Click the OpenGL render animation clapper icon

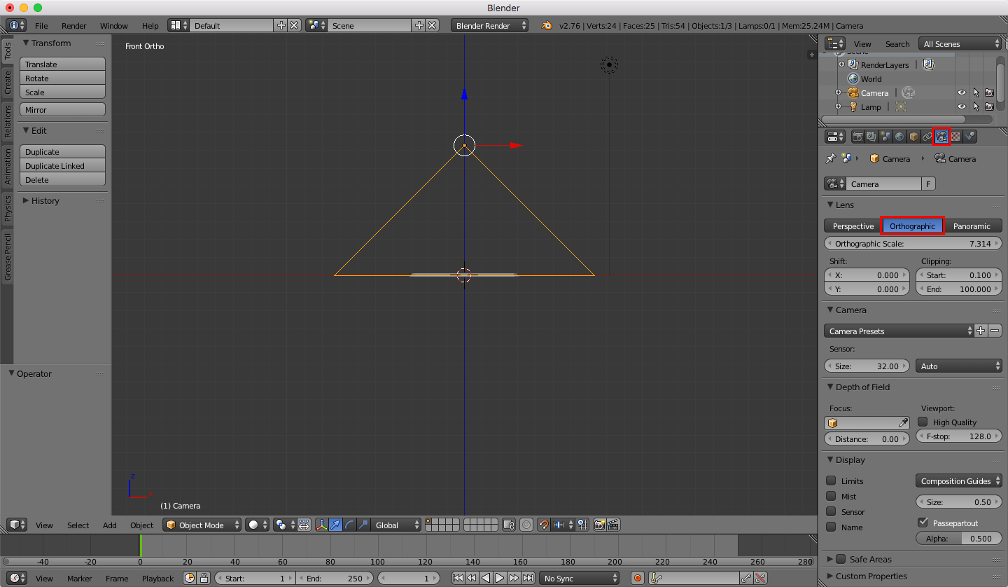coord(613,525)
